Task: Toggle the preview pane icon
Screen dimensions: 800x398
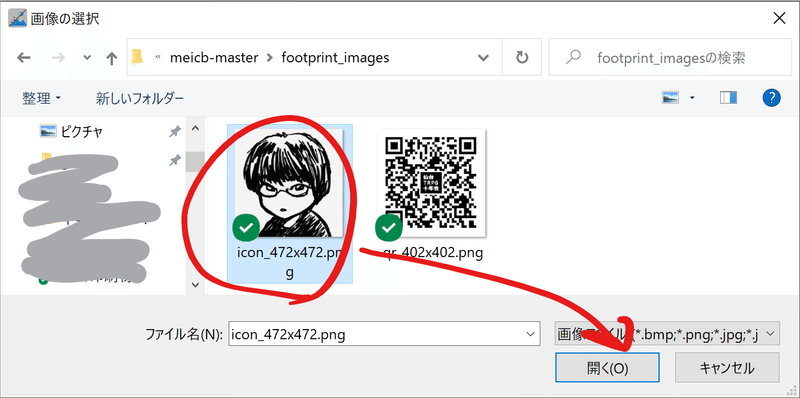Action: (729, 97)
